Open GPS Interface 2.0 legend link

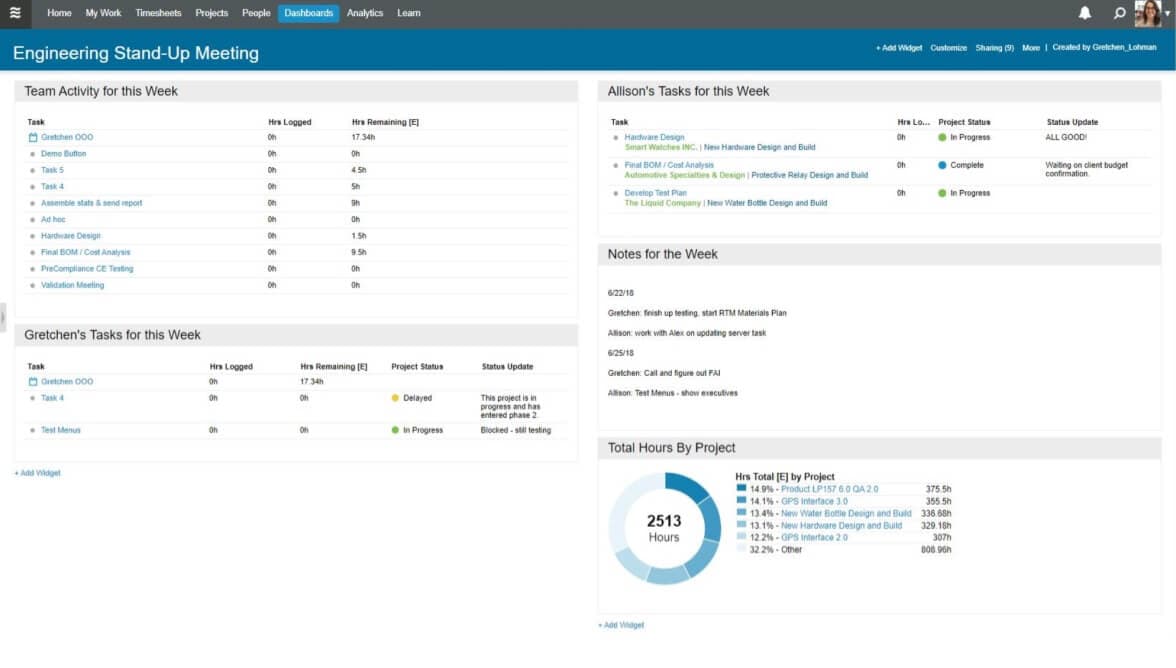tap(814, 538)
